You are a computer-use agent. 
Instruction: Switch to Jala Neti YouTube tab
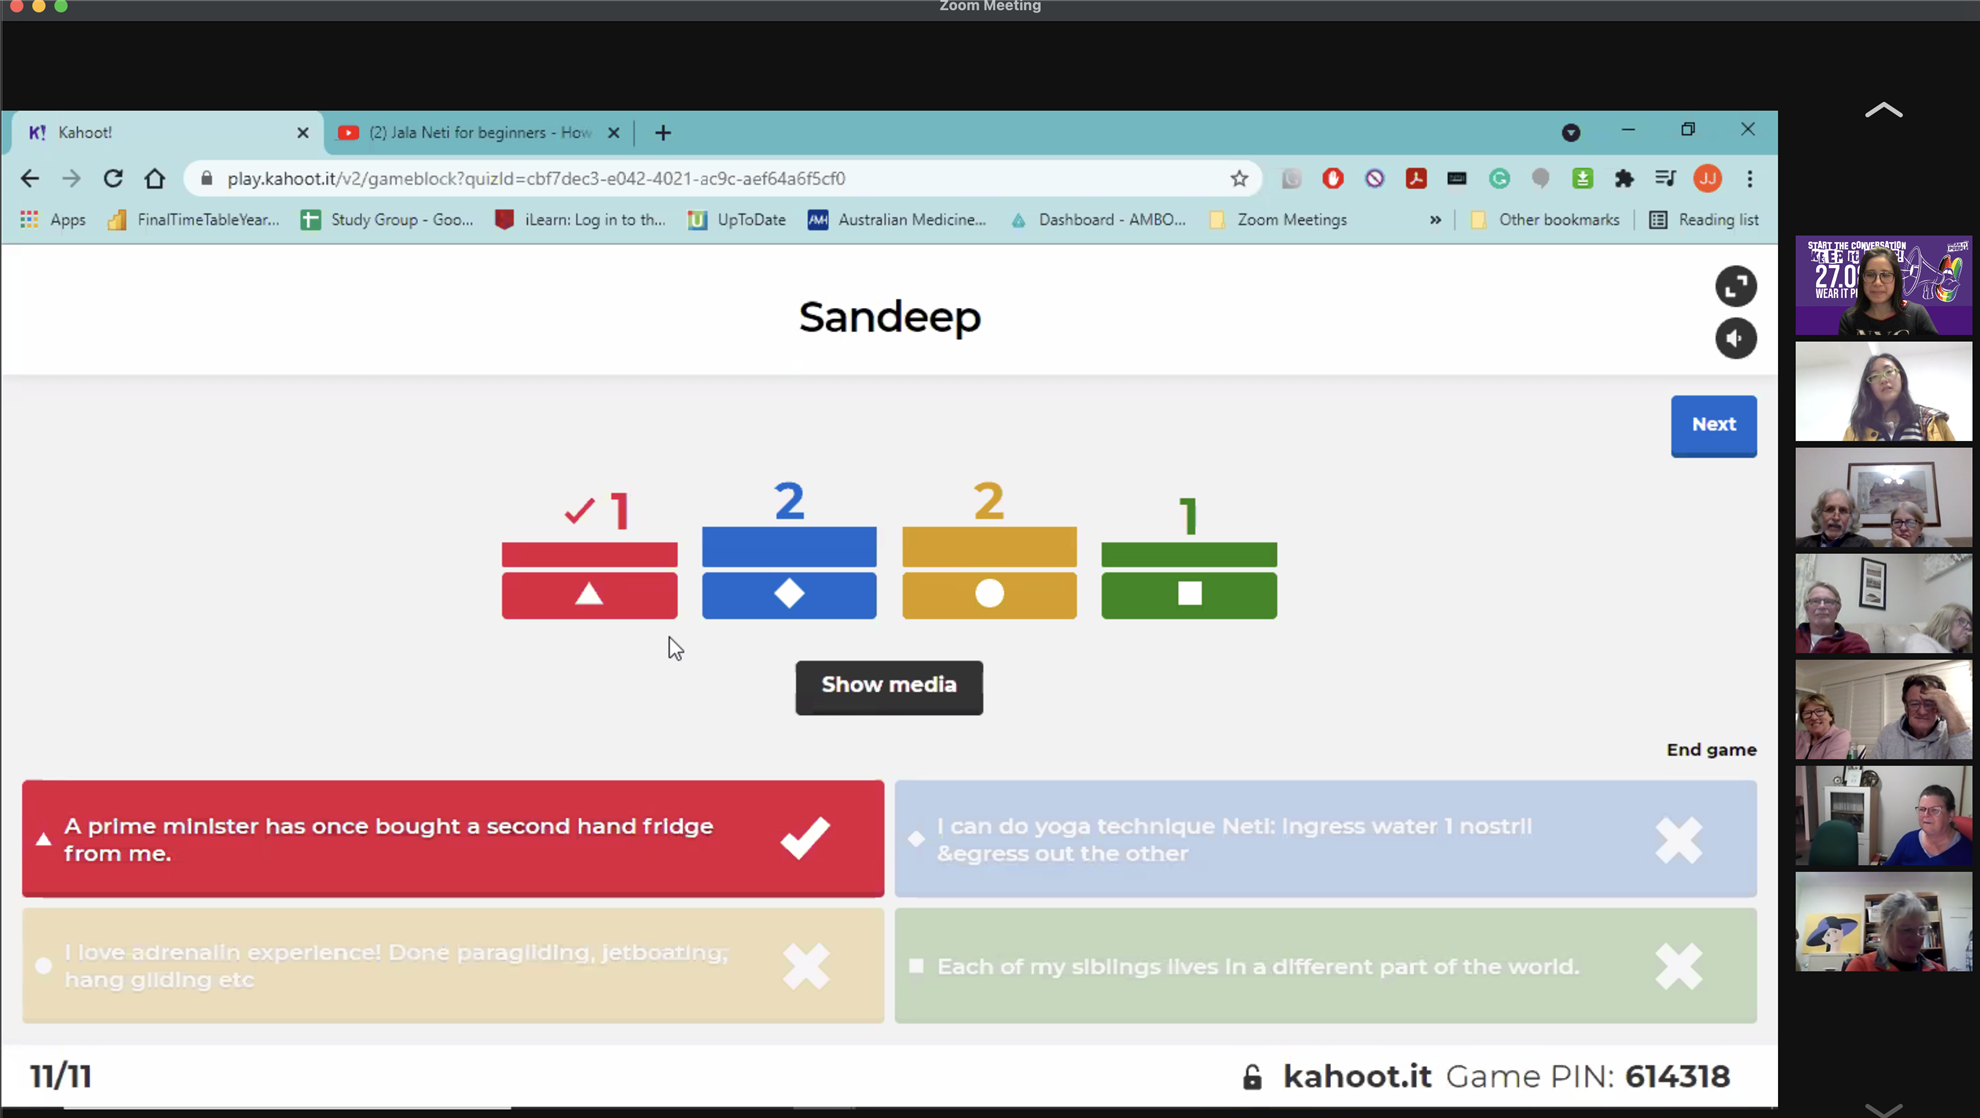tap(478, 133)
